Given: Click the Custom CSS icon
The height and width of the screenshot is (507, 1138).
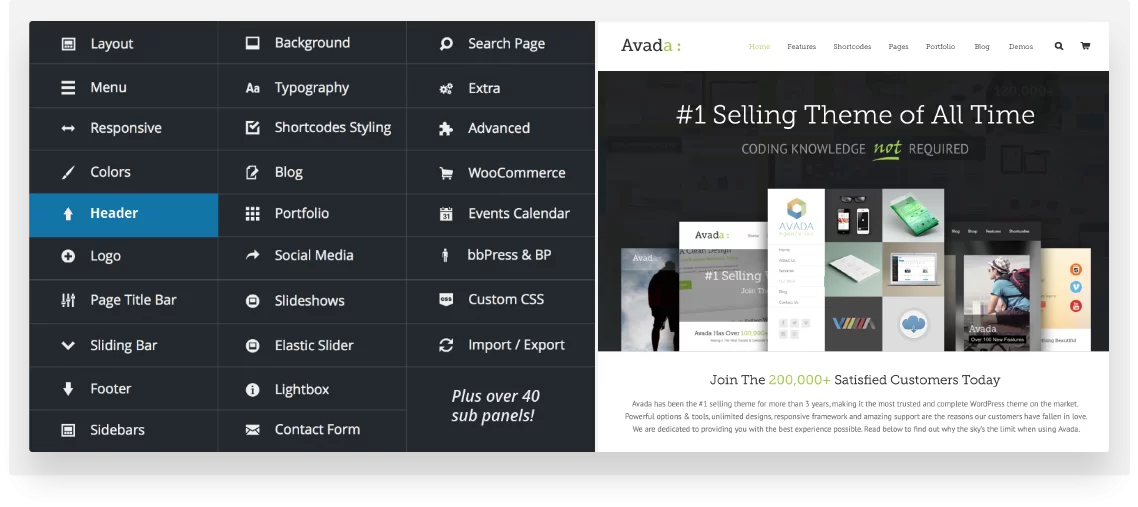Looking at the screenshot, I should [446, 300].
